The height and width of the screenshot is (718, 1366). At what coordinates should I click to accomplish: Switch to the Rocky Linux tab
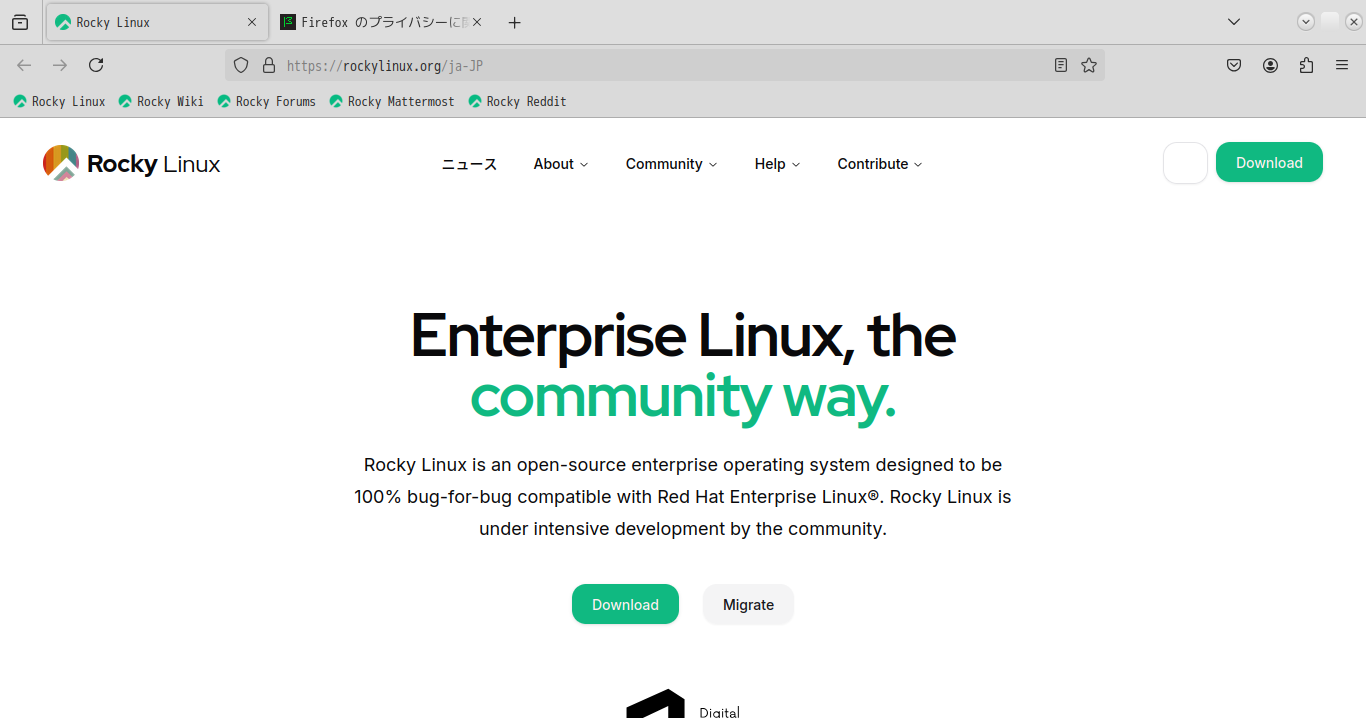(157, 22)
